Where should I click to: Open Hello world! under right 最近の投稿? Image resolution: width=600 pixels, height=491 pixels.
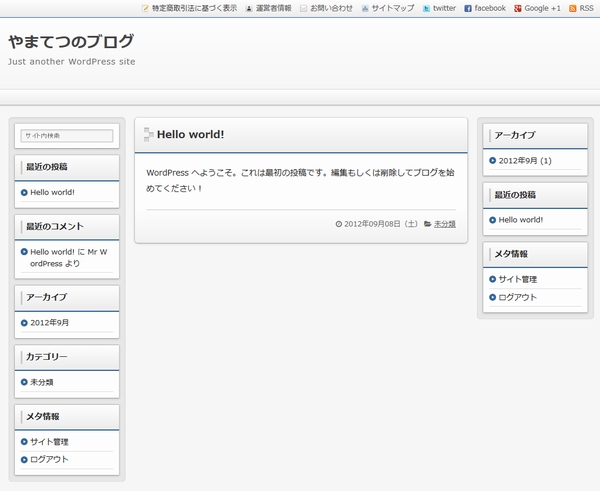pos(521,220)
